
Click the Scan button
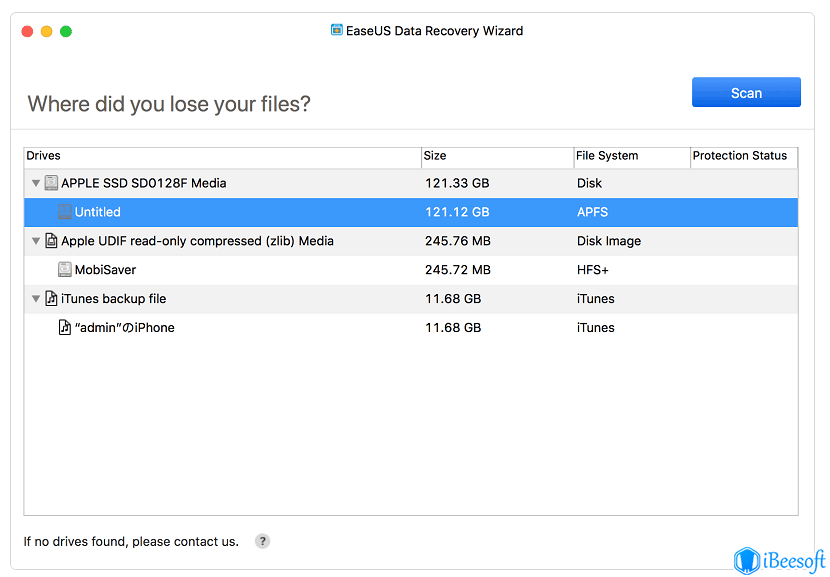click(x=746, y=93)
